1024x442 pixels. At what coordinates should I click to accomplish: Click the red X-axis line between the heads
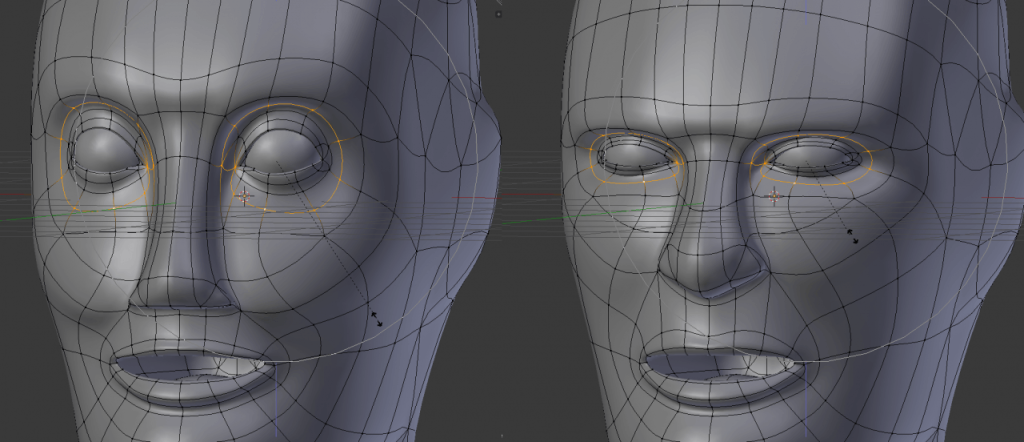pos(530,196)
